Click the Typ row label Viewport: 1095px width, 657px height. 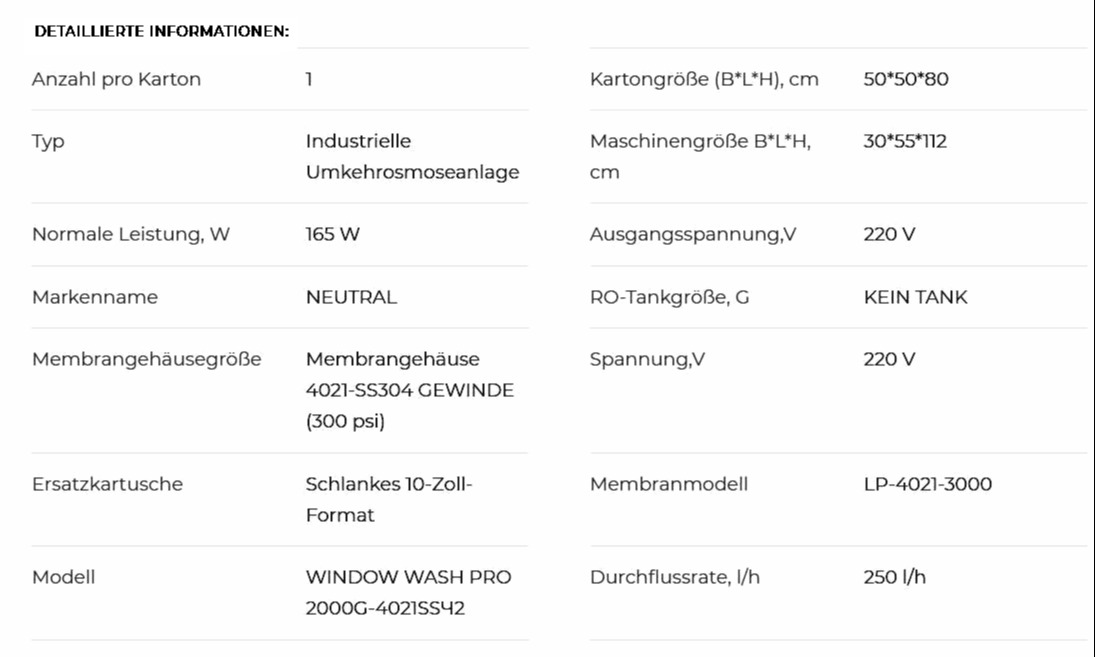48,142
